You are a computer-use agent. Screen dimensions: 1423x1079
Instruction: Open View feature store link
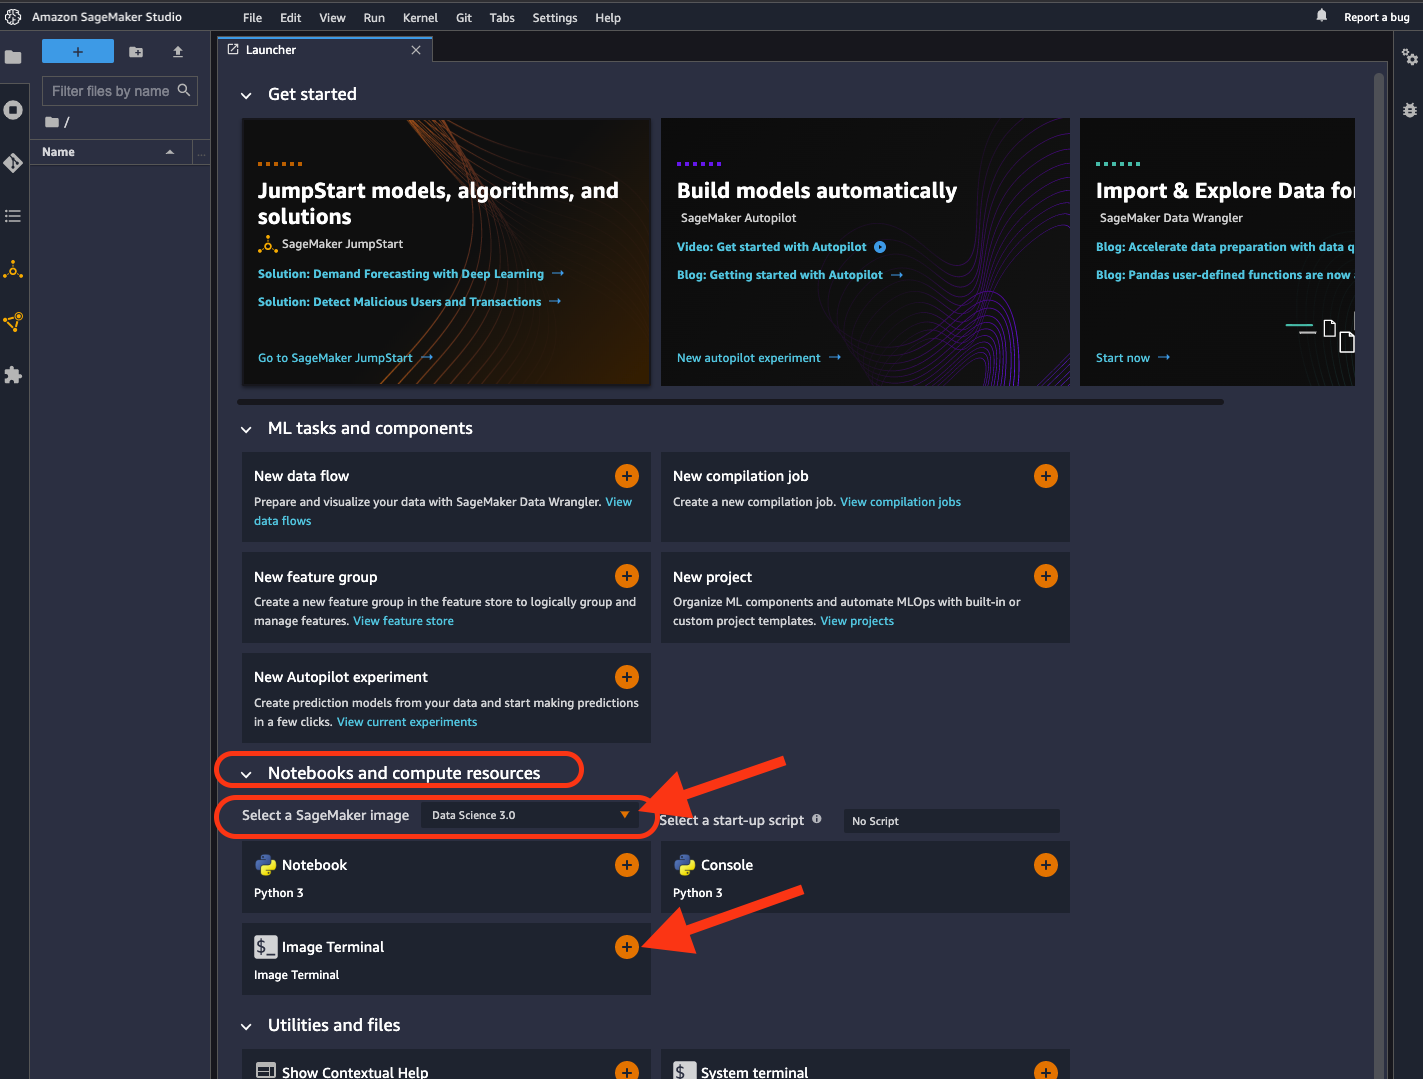[403, 621]
